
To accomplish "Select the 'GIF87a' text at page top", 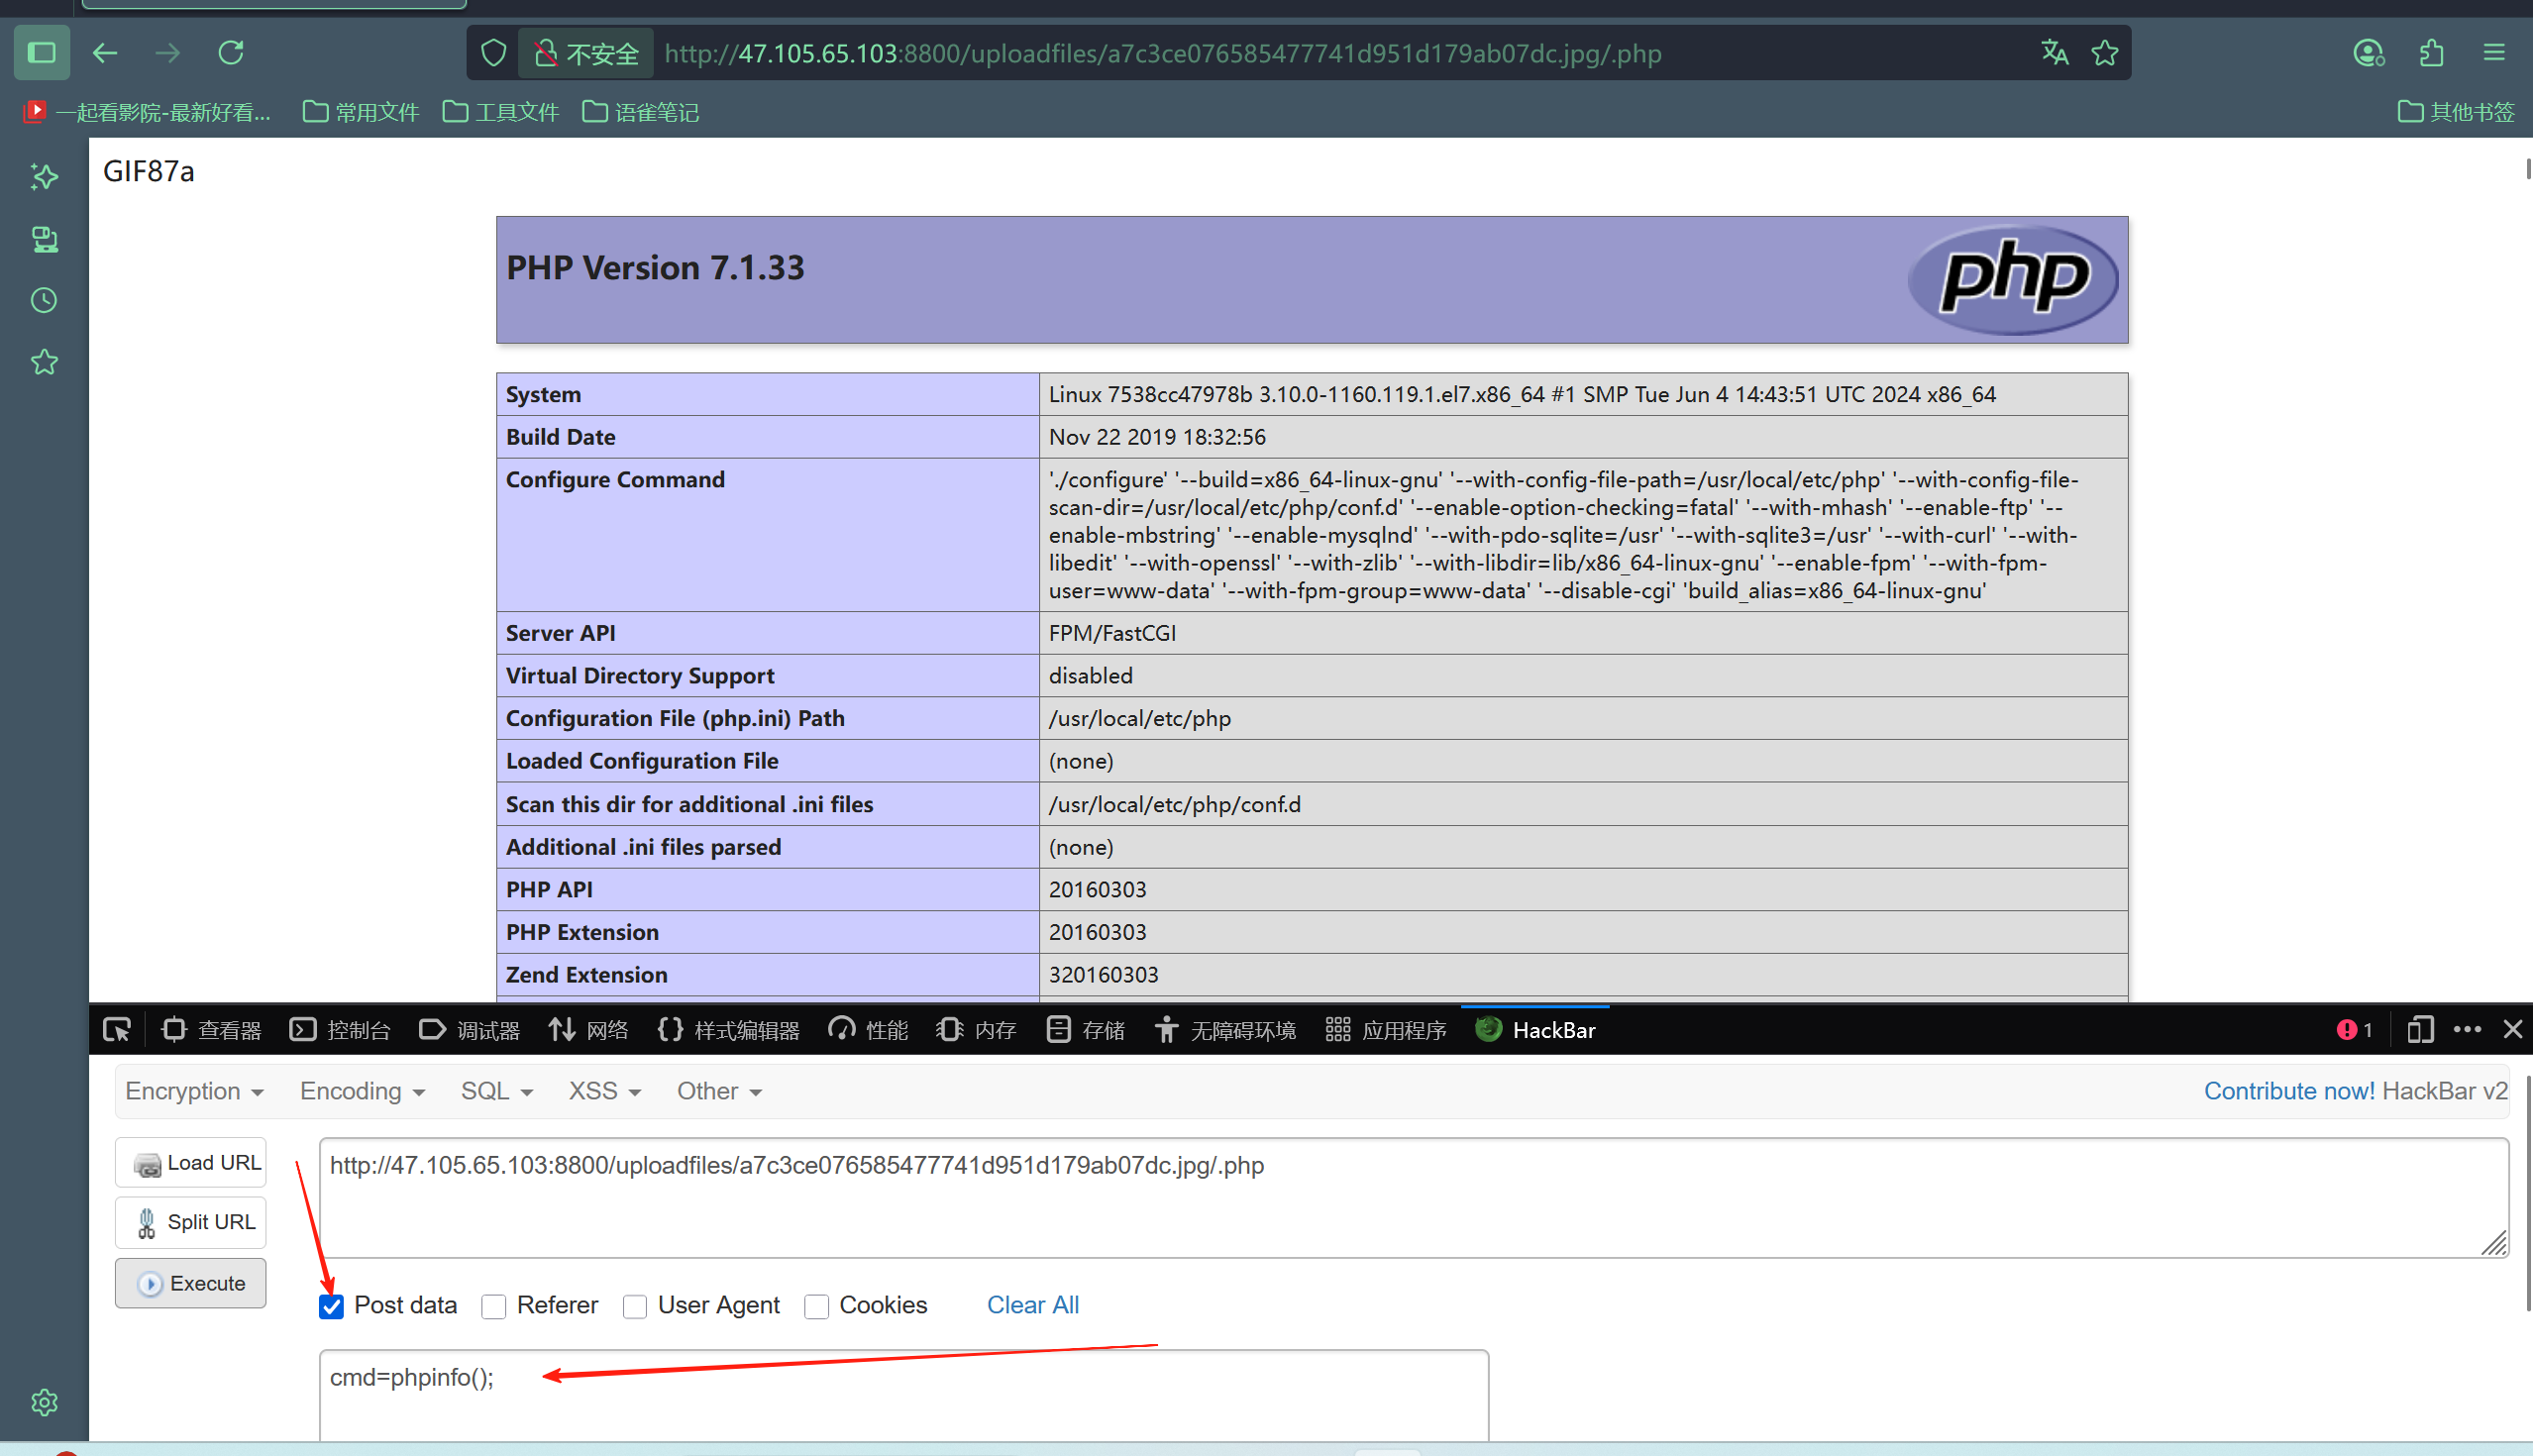I will [148, 171].
